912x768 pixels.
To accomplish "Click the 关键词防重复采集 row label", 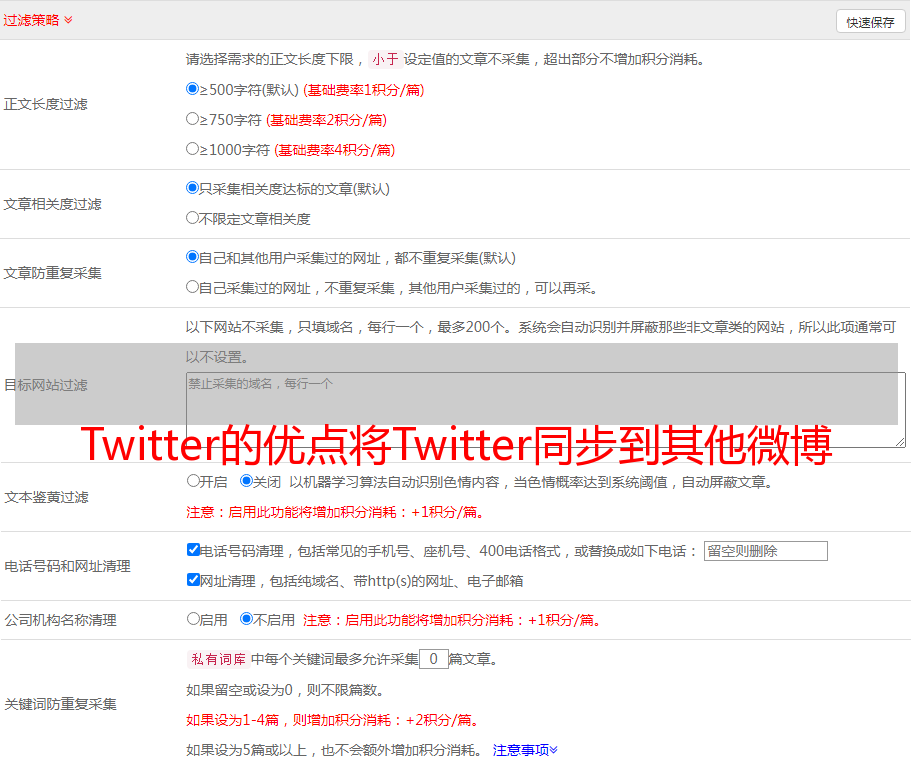I will click(60, 705).
